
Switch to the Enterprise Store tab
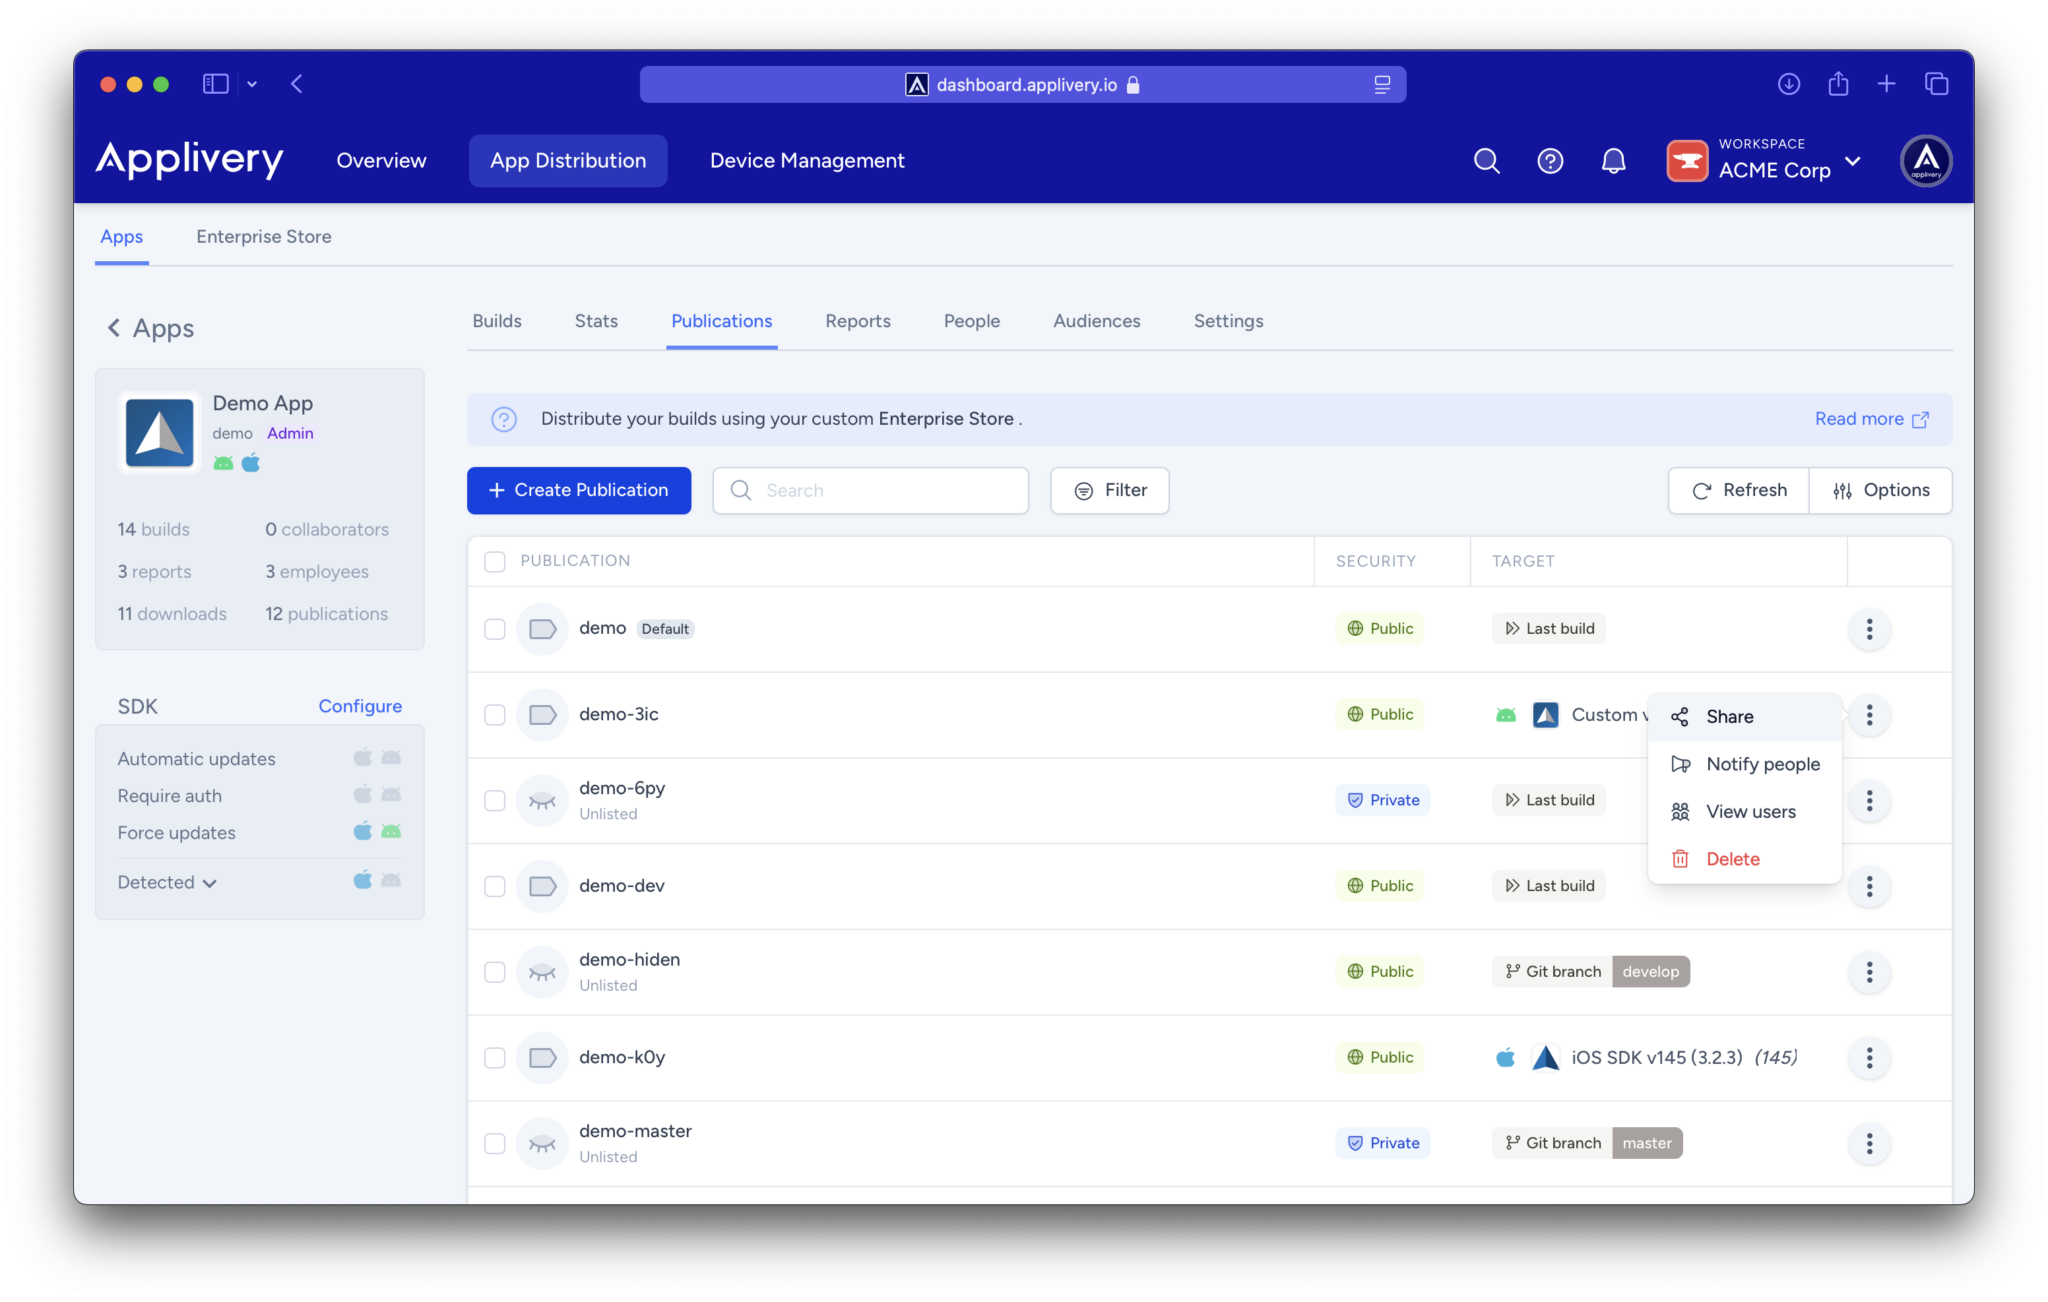pyautogui.click(x=264, y=237)
